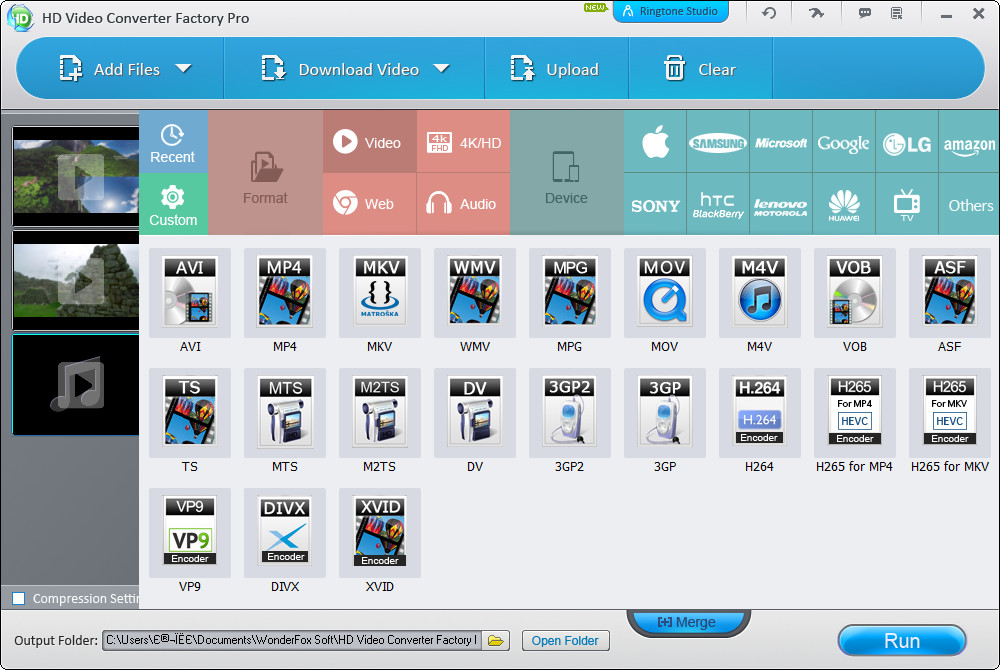1000x670 pixels.
Task: Pick the 3GP2 format icon
Action: pos(570,412)
